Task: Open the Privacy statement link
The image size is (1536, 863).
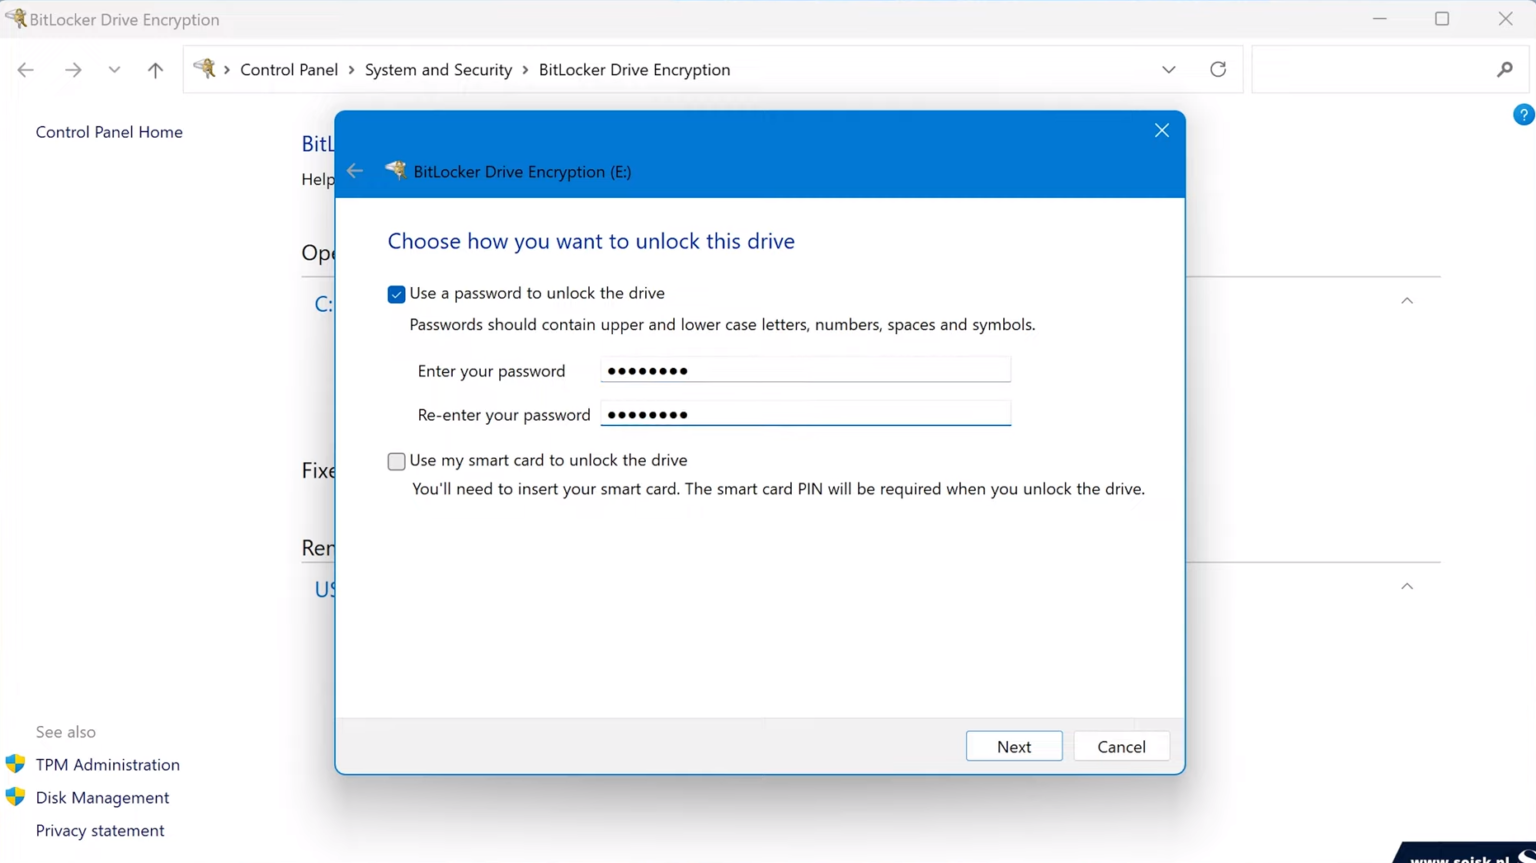Action: pyautogui.click(x=99, y=830)
